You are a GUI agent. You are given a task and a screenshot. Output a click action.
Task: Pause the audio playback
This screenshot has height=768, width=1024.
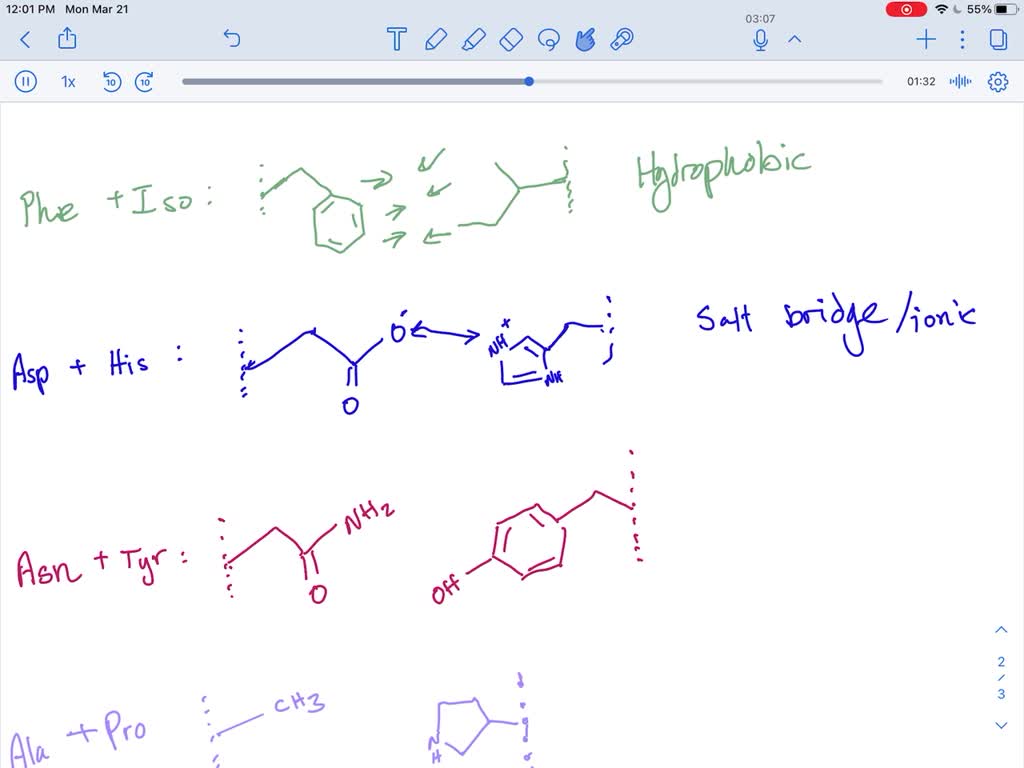pos(25,82)
